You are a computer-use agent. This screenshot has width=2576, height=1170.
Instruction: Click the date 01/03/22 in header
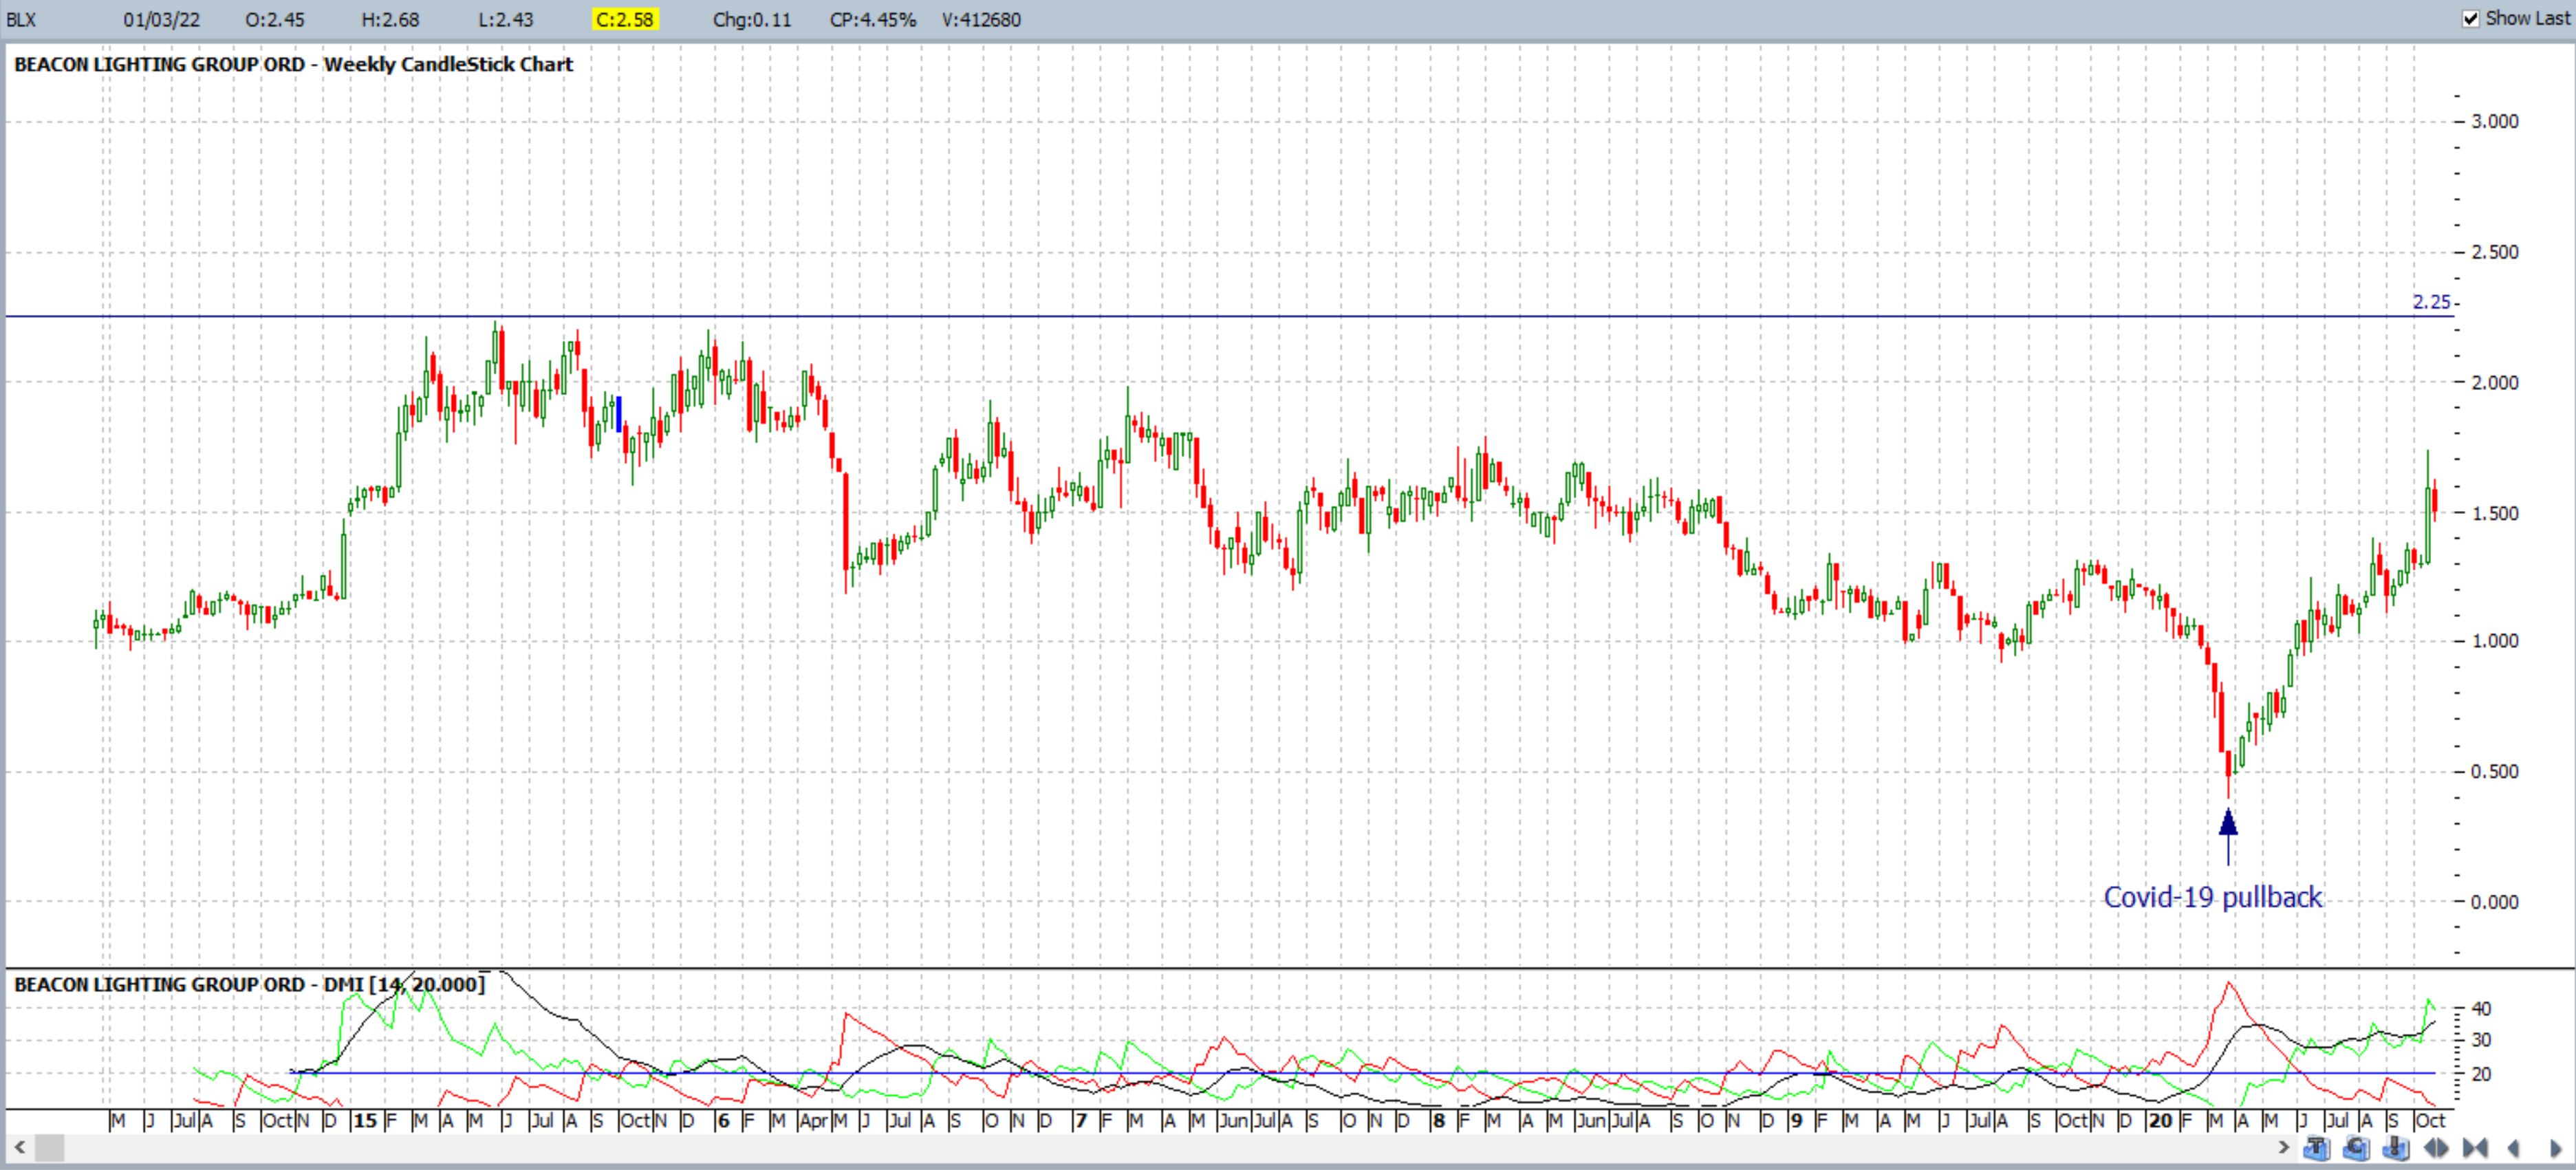pos(162,19)
